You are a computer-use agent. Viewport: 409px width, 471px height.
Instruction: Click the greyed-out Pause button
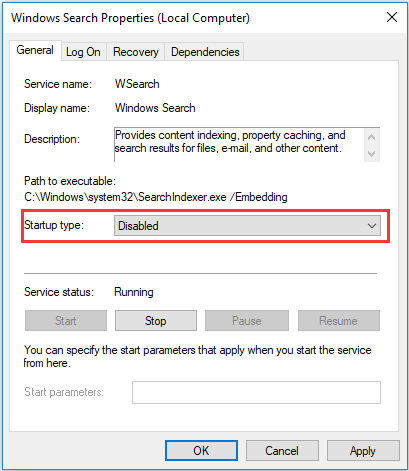click(247, 321)
